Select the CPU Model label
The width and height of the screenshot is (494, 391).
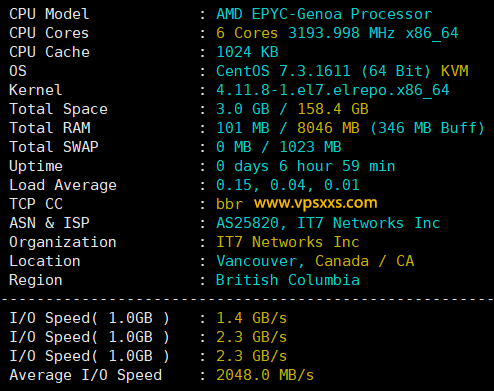point(49,14)
